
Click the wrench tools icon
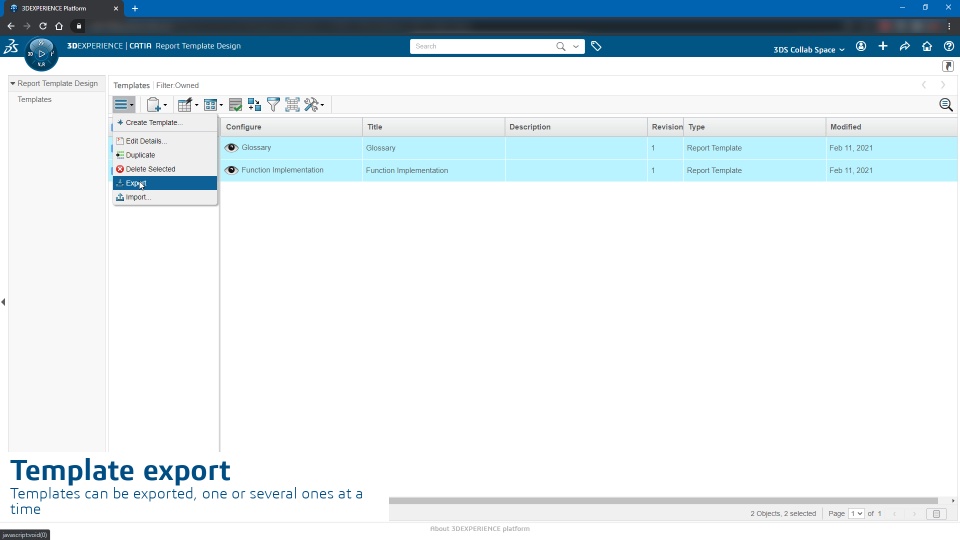(312, 105)
